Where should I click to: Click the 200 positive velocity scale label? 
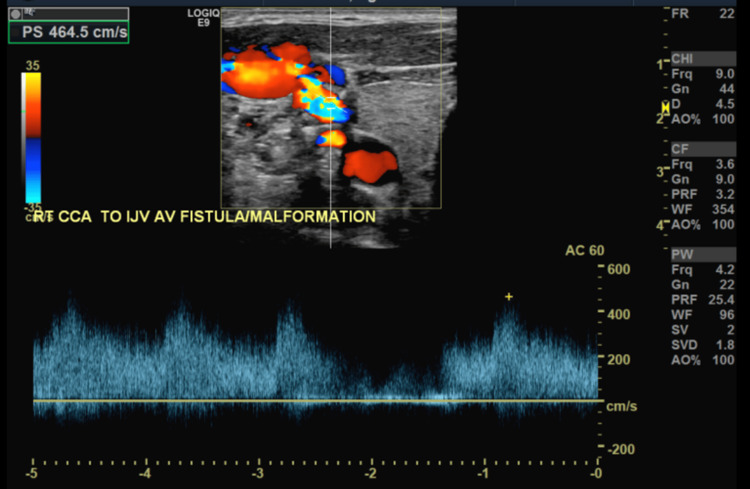618,359
